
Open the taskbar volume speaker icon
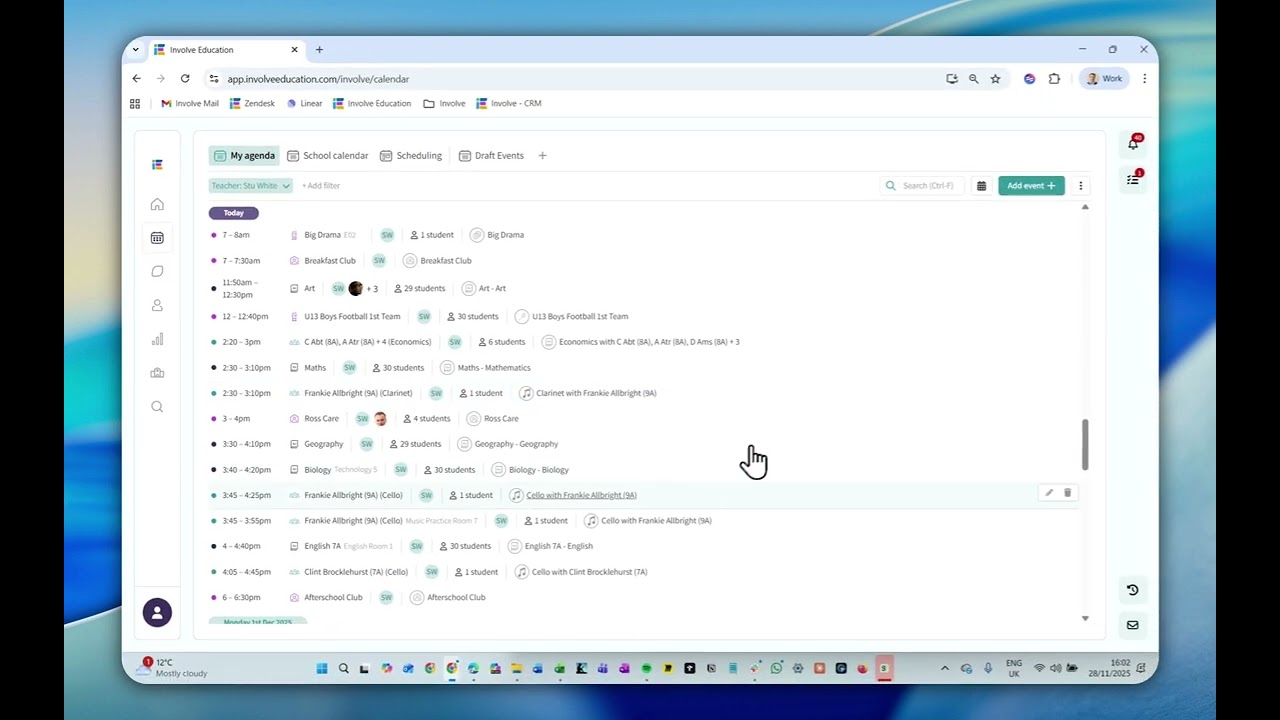point(1055,668)
